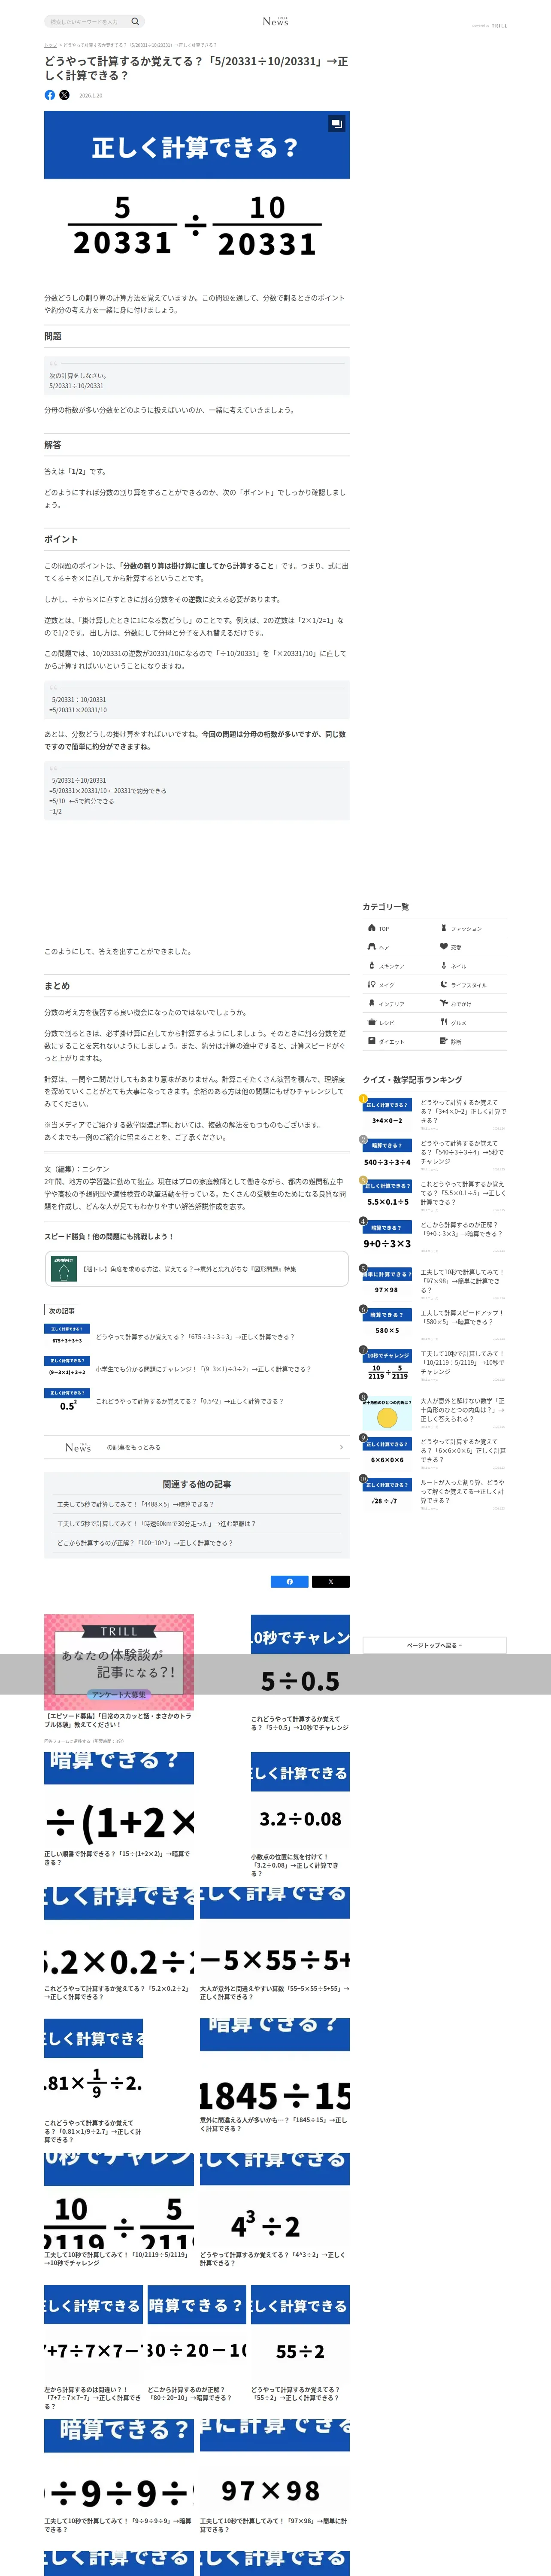Screen dimensions: 551x2576
Task: Open the '3.2÷0.08' article card
Action: pos(300,1815)
